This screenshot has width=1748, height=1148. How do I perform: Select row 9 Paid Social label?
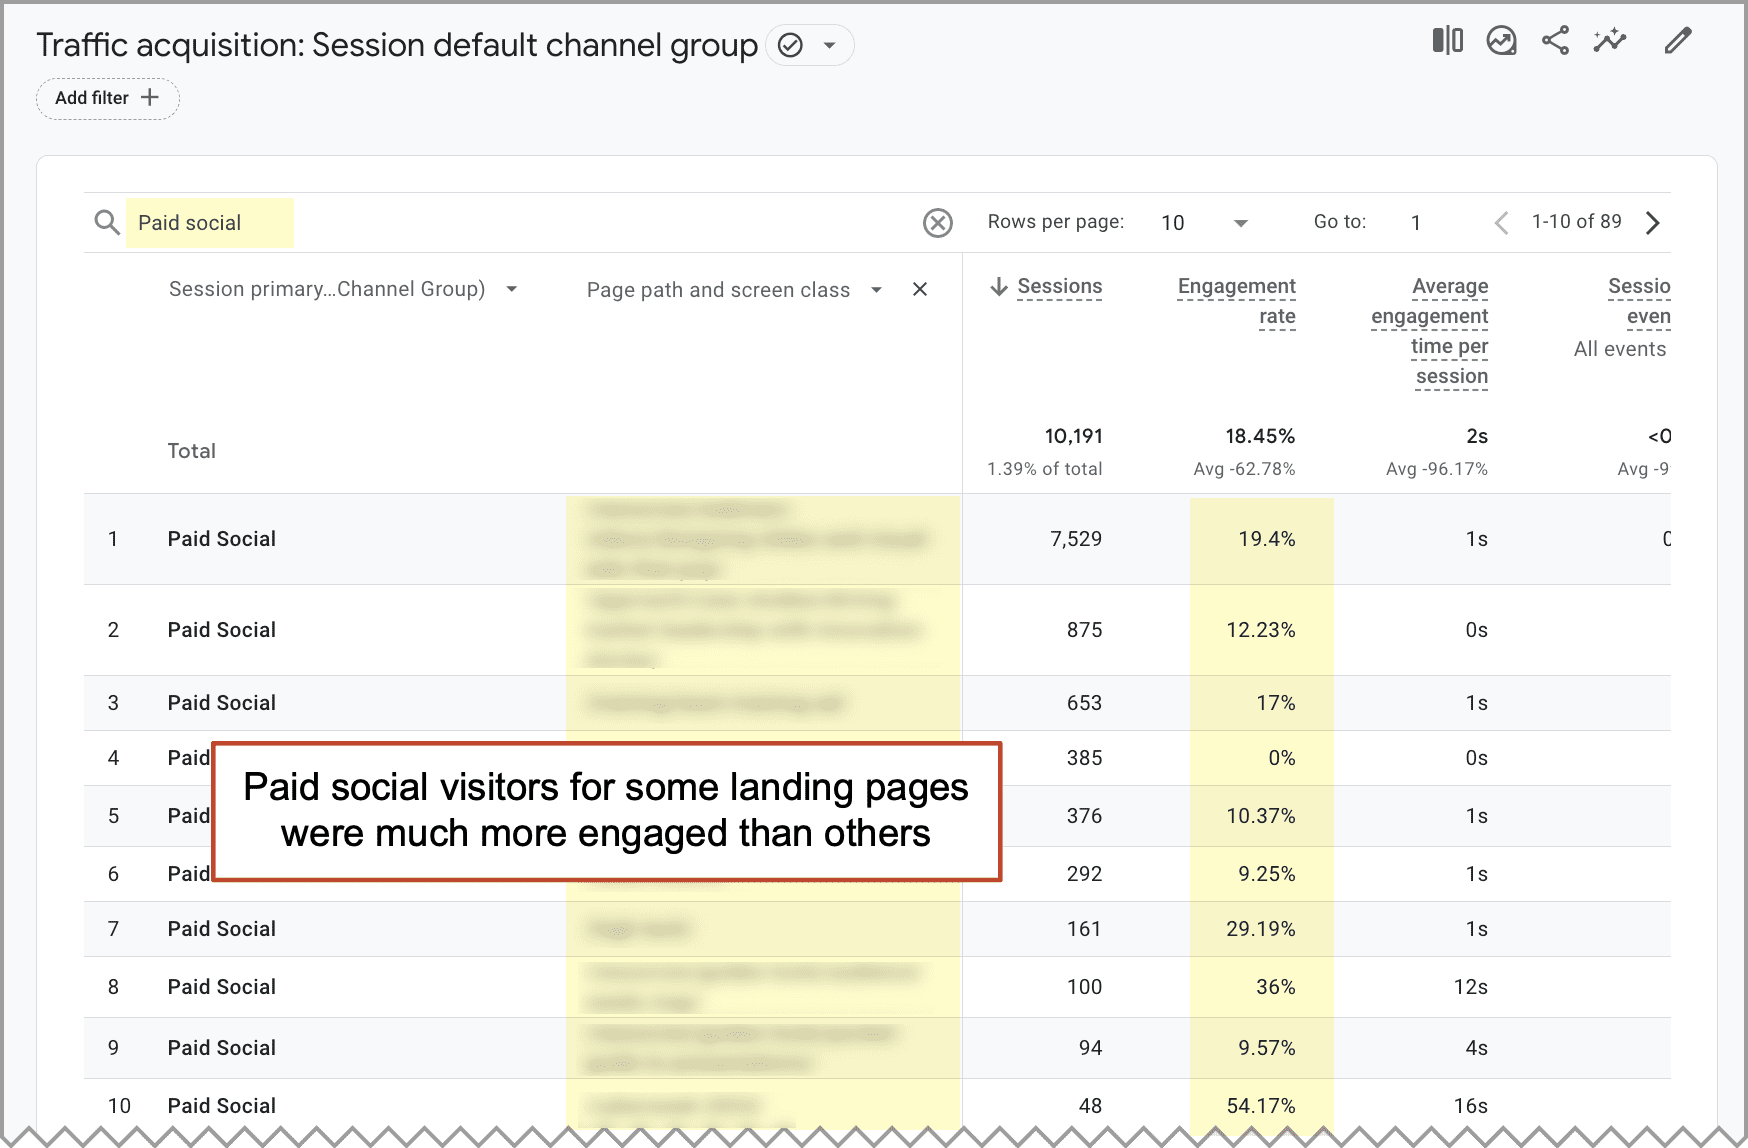click(222, 1048)
